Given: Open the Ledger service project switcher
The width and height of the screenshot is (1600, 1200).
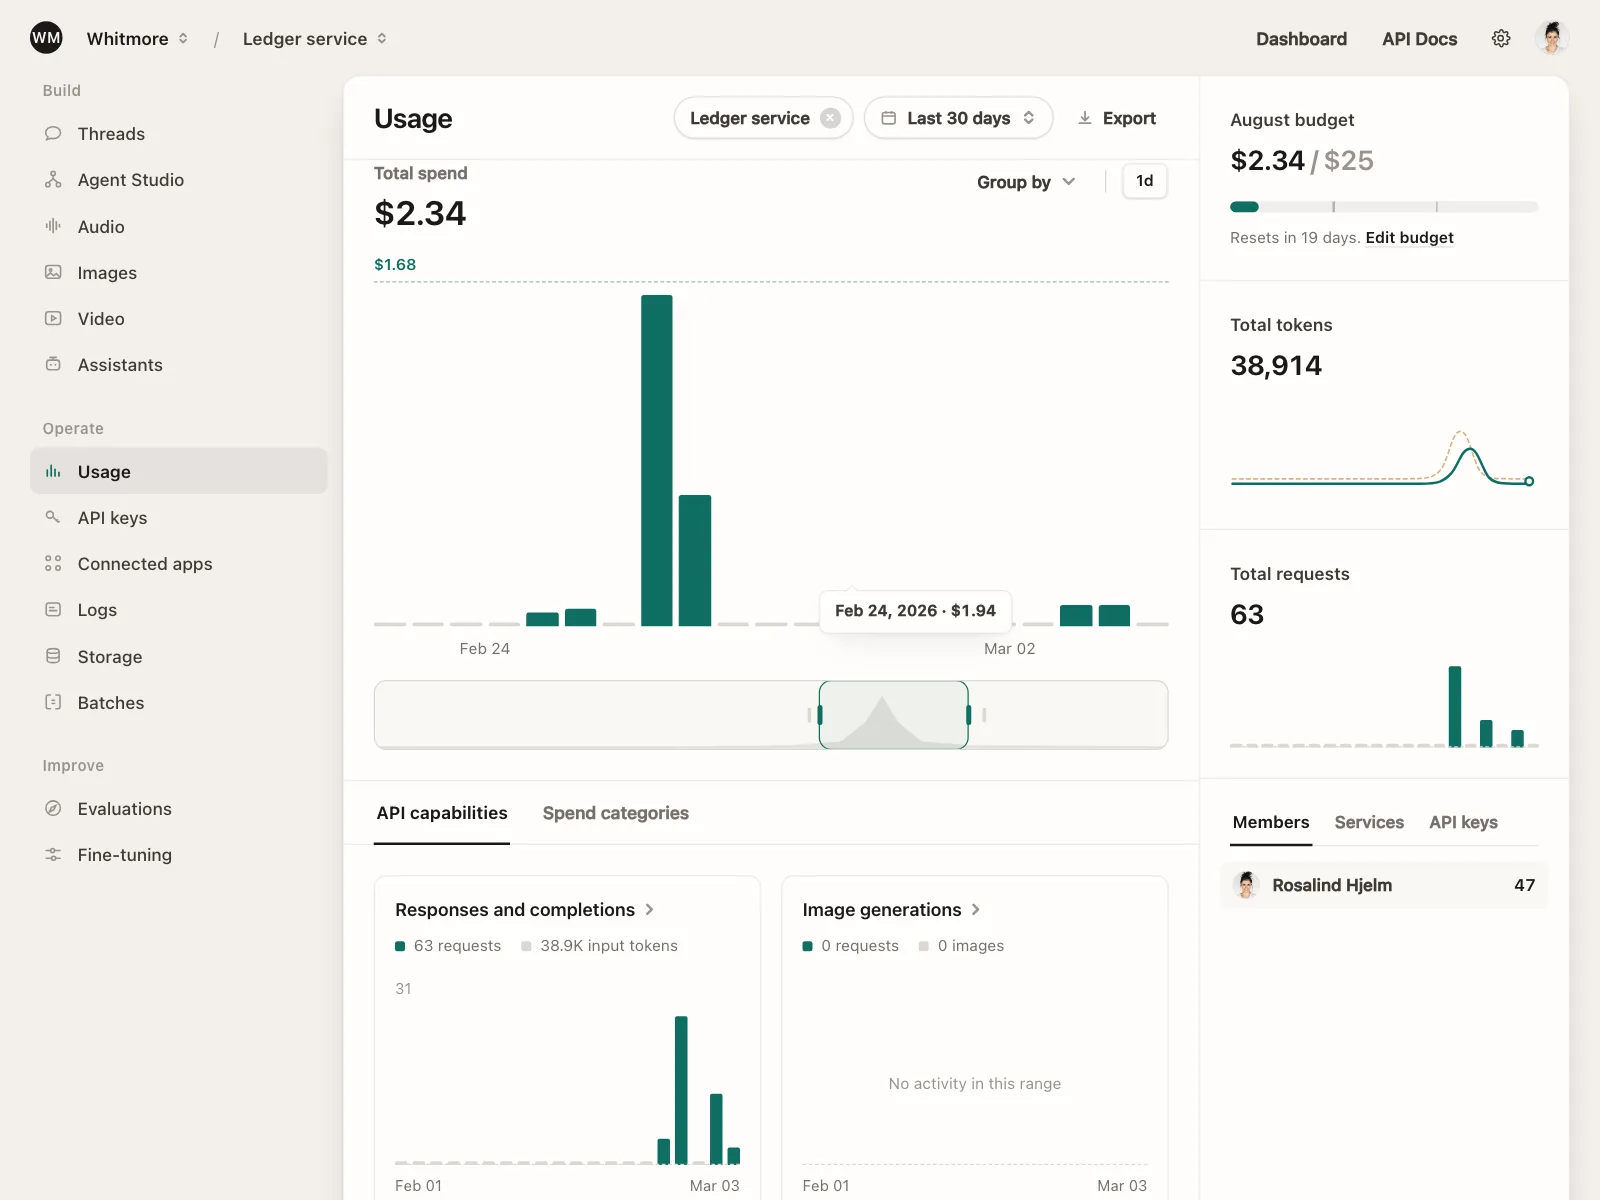Looking at the screenshot, I should (315, 39).
